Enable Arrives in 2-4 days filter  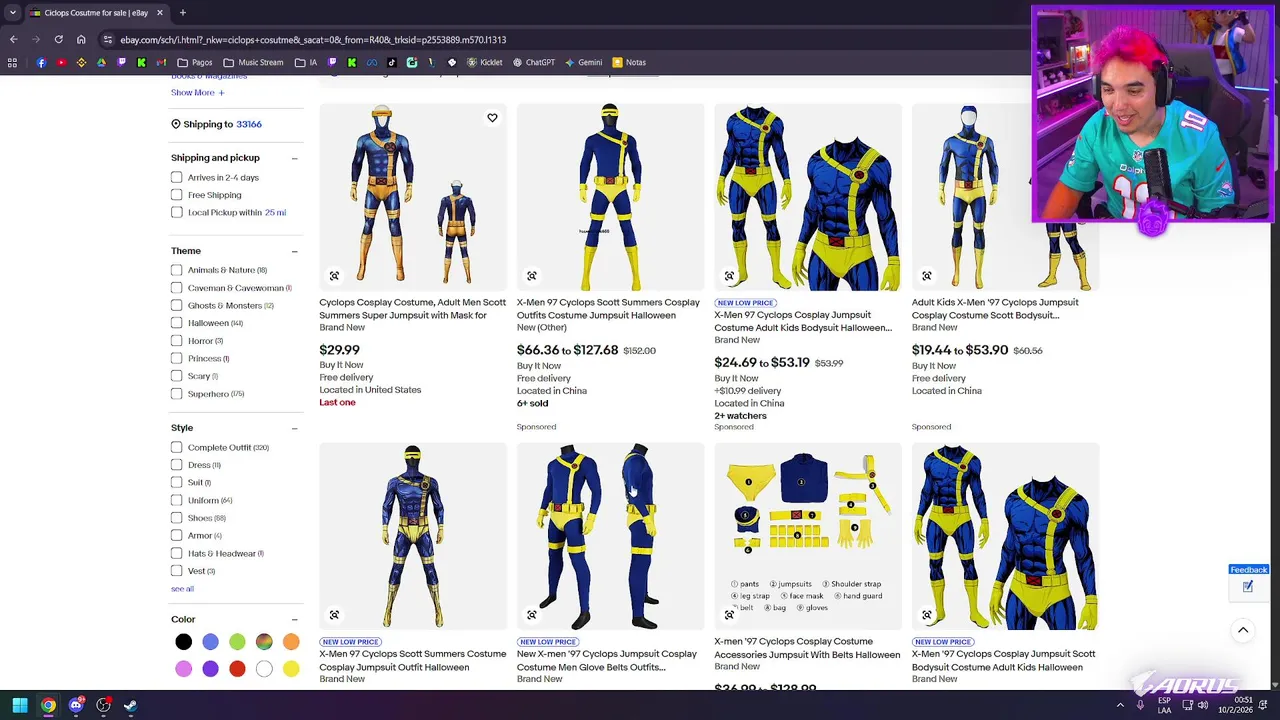[x=177, y=177]
